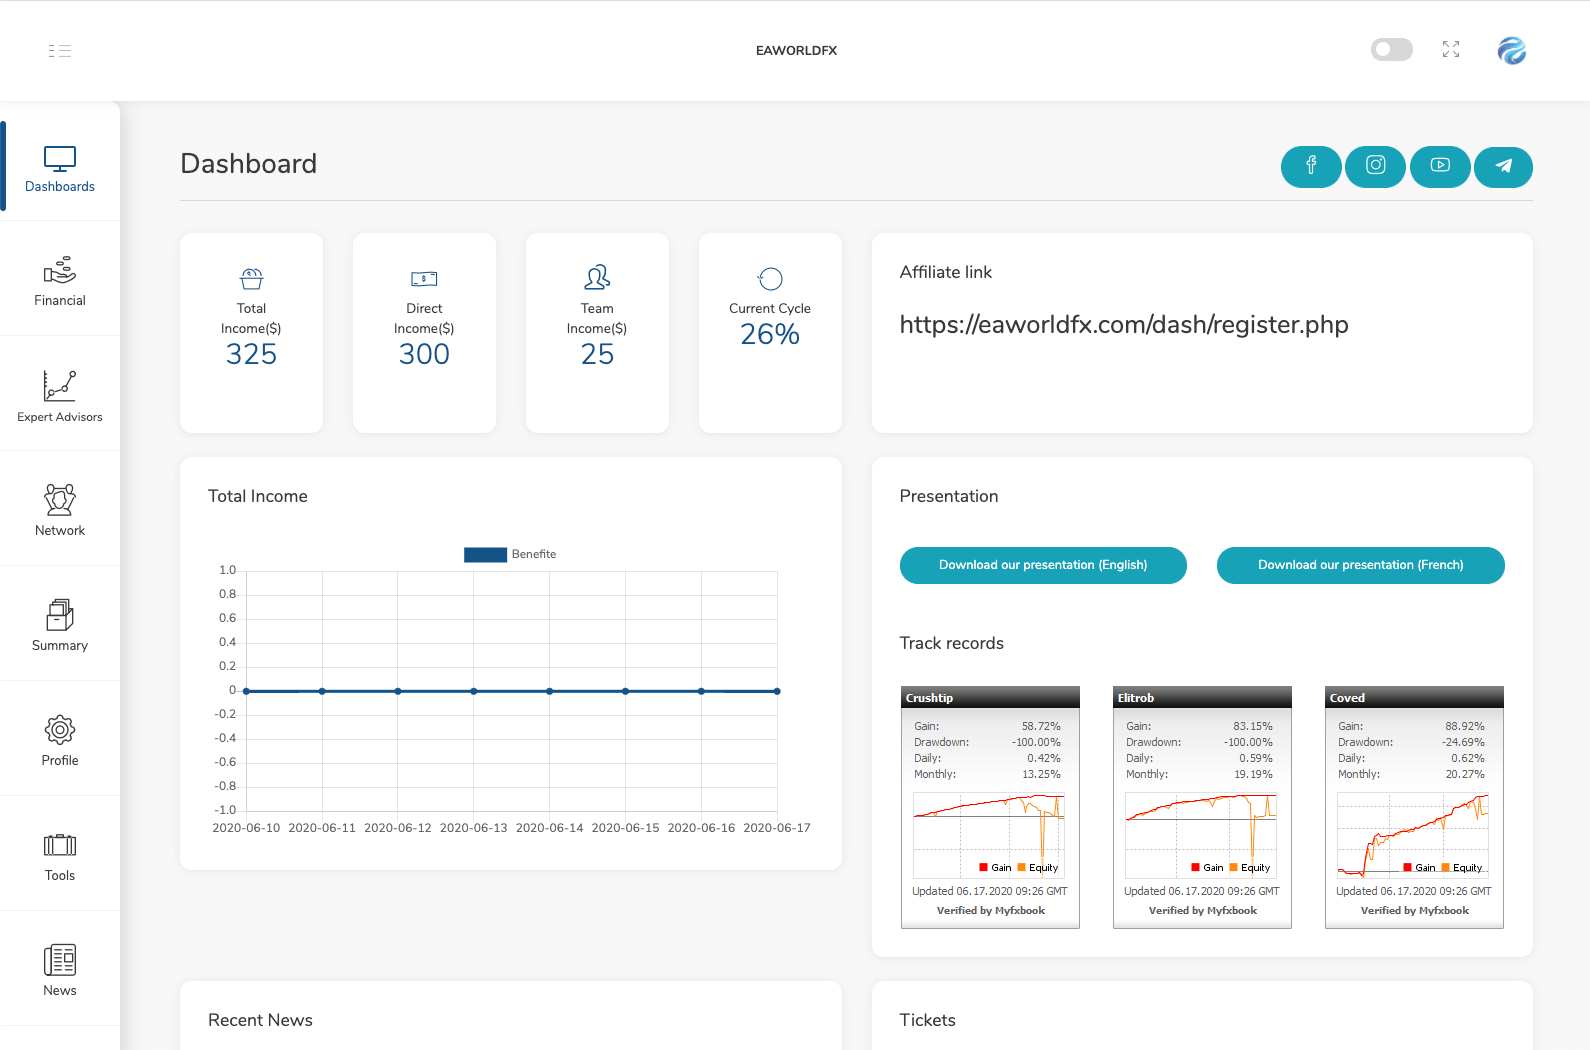Click the Total Income value 325

coord(251,354)
